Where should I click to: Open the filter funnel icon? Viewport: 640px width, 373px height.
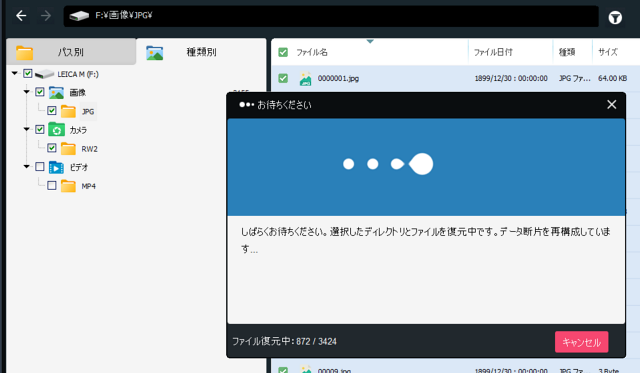coord(615,18)
